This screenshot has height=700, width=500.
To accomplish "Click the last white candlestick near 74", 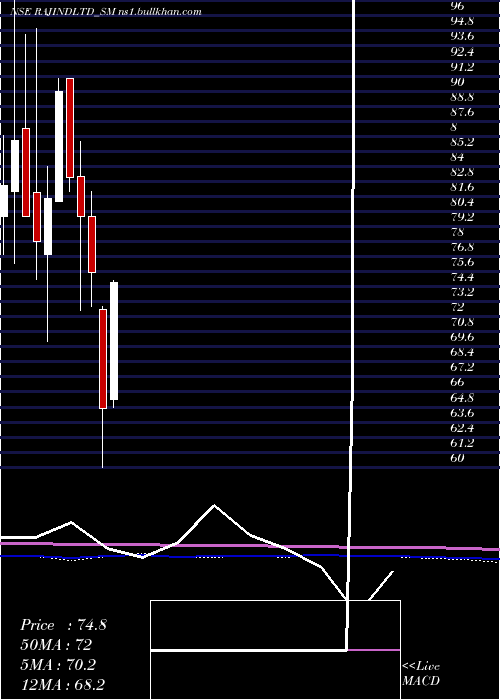I will [114, 341].
